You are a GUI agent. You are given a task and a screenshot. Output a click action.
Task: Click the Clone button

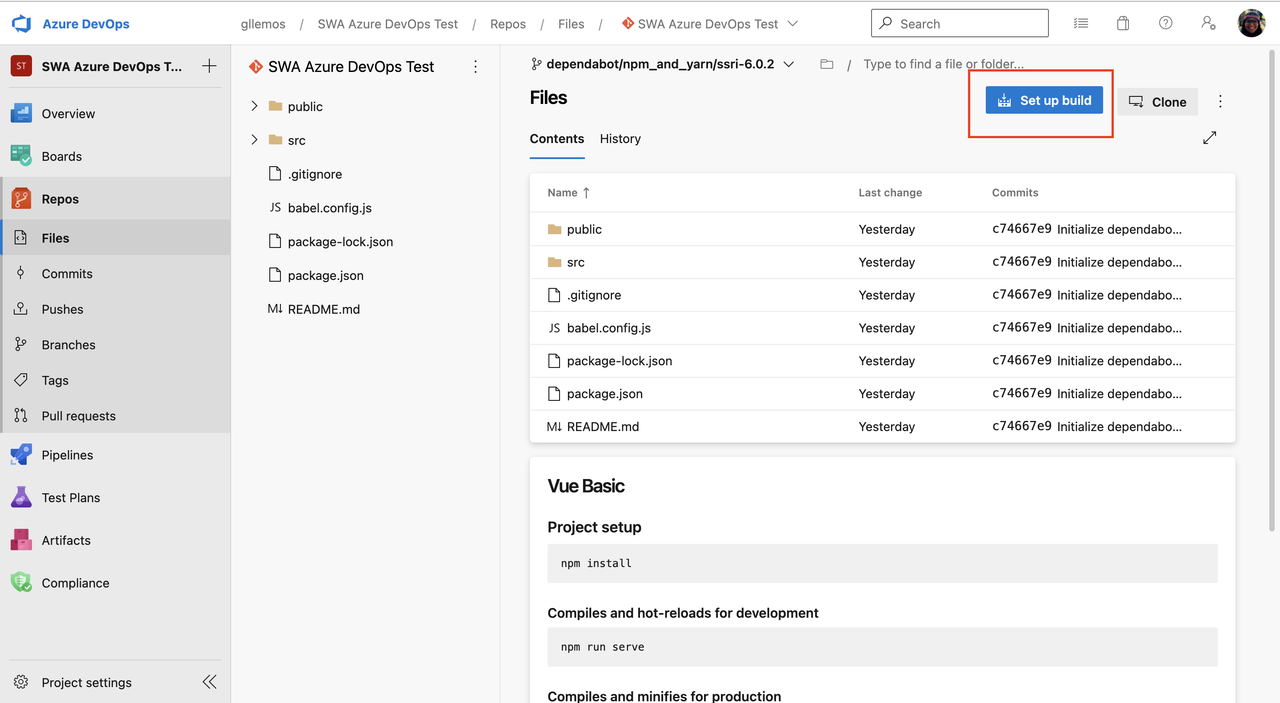click(1157, 101)
